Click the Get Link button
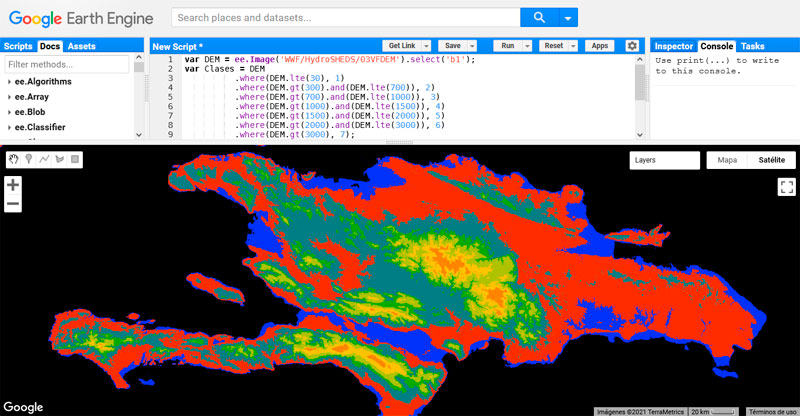The height and width of the screenshot is (416, 800). click(402, 46)
